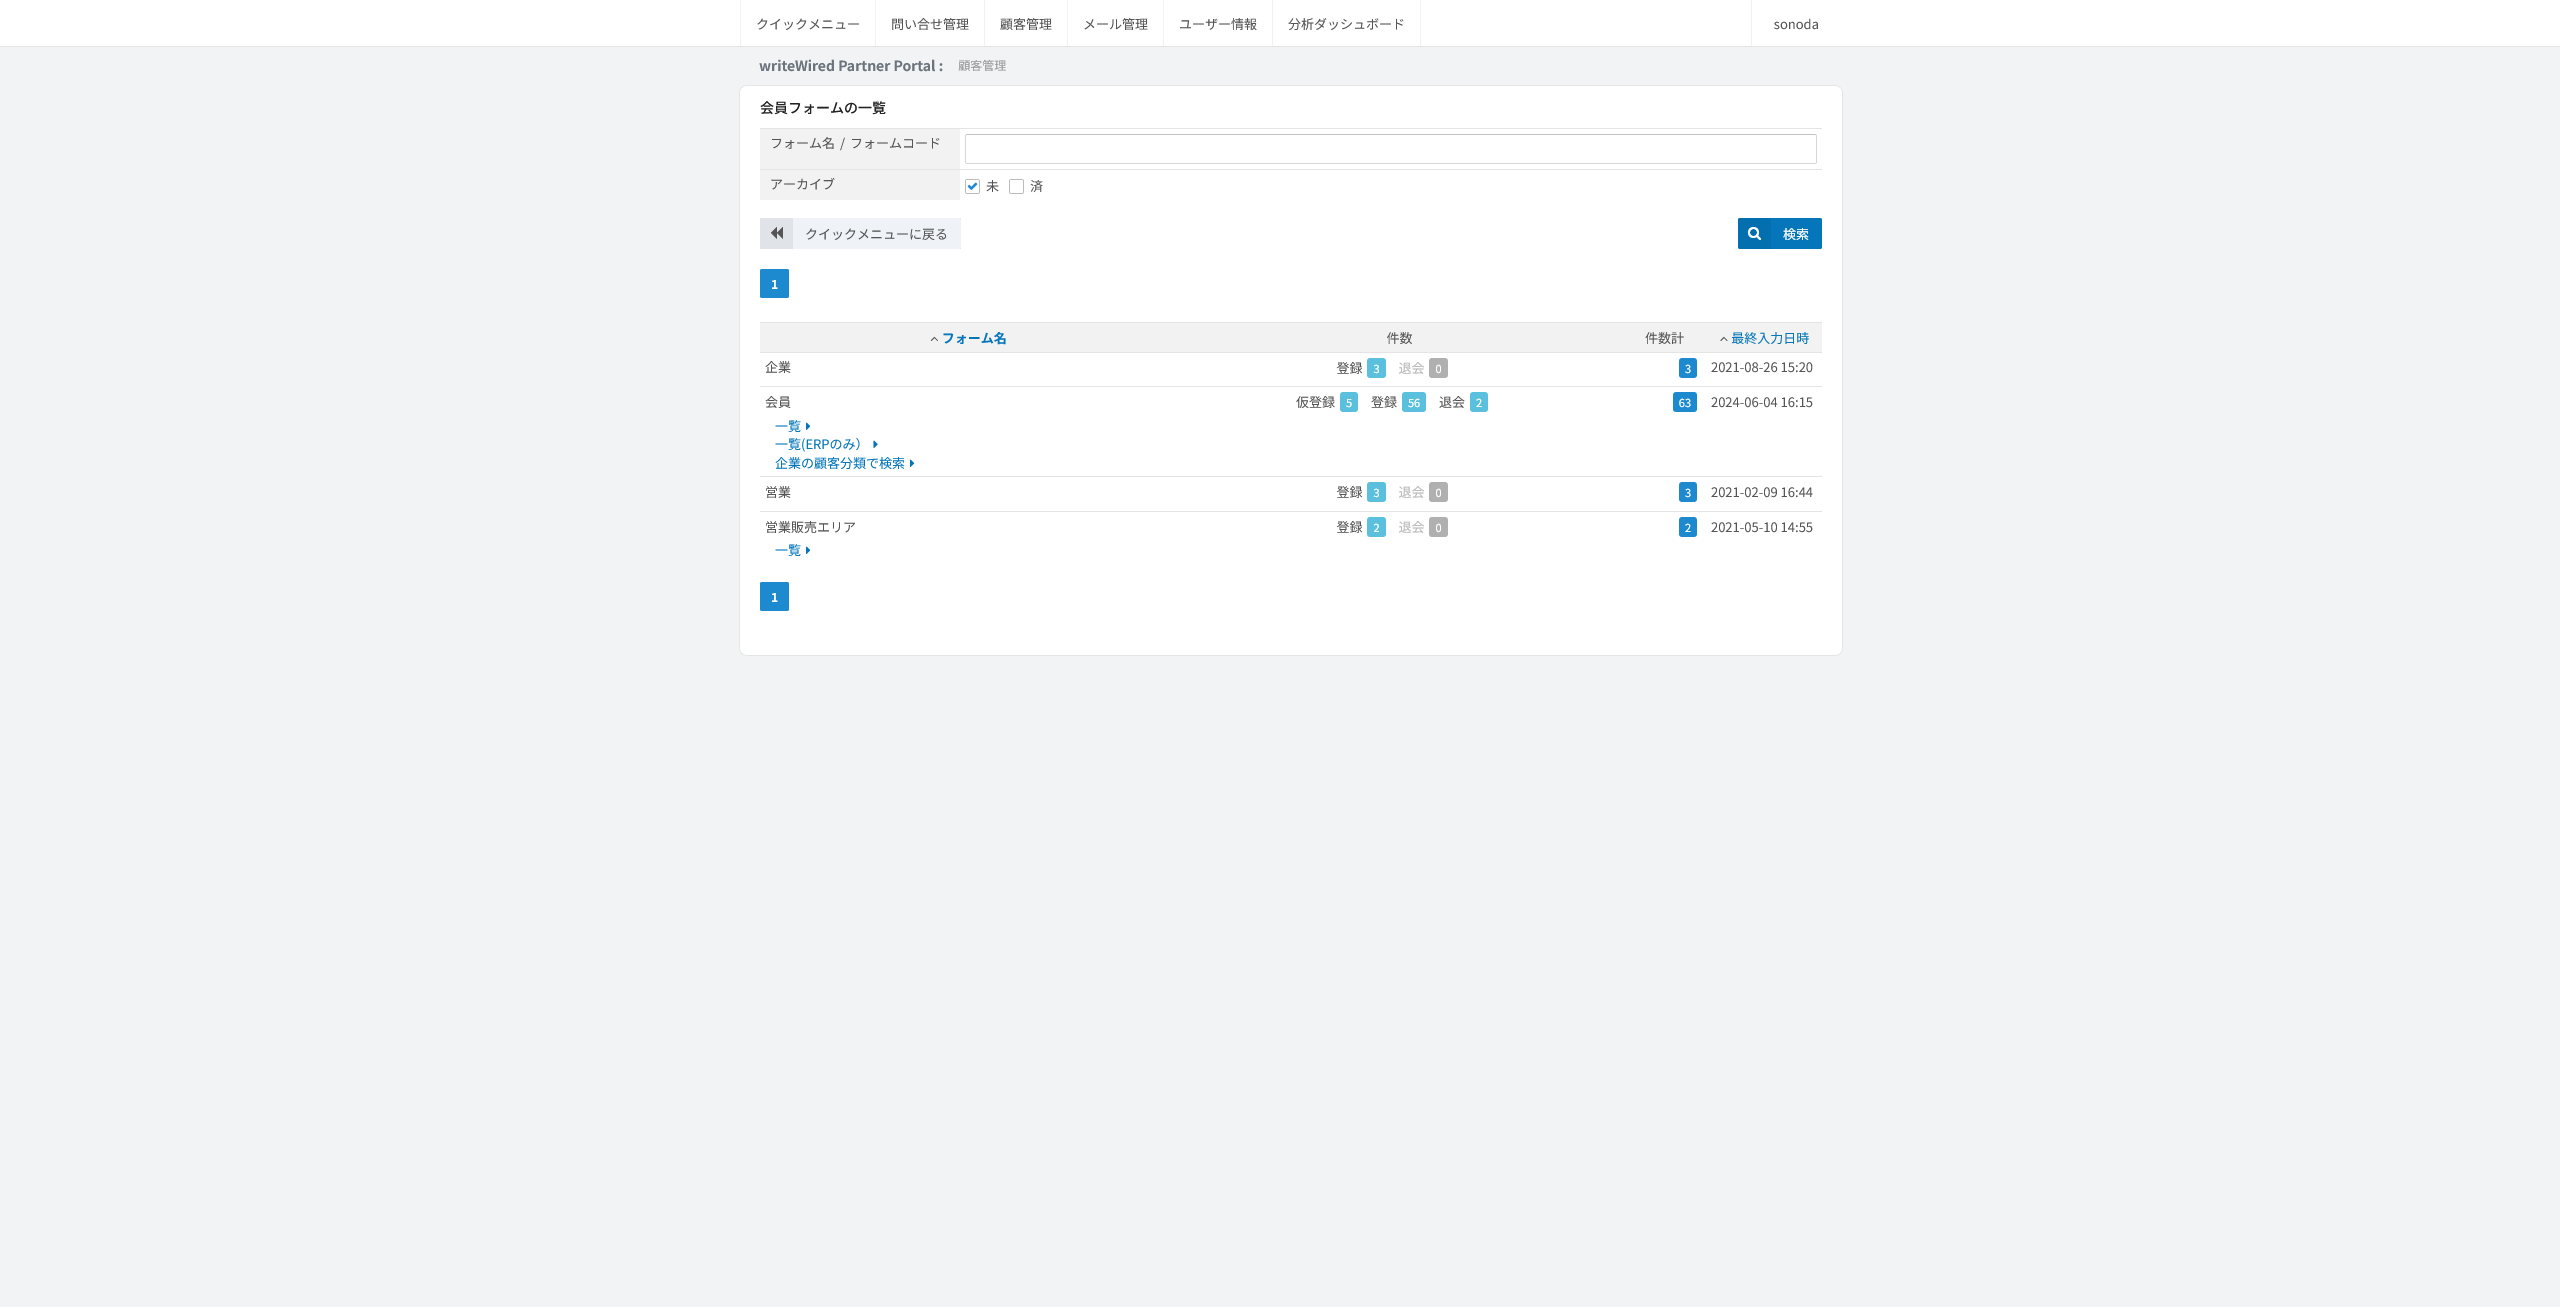This screenshot has width=2560, height=1307.
Task: Click the 営業販売エリア 退会 badge 0
Action: pyautogui.click(x=1438, y=527)
